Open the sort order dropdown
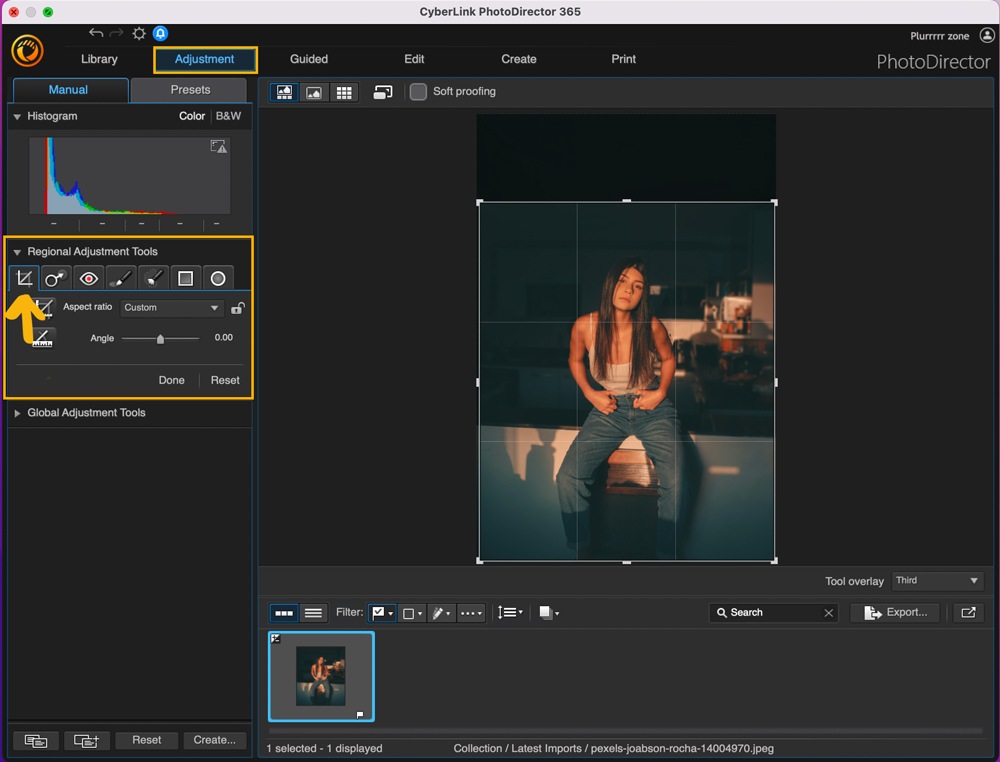This screenshot has width=1000, height=762. [510, 613]
